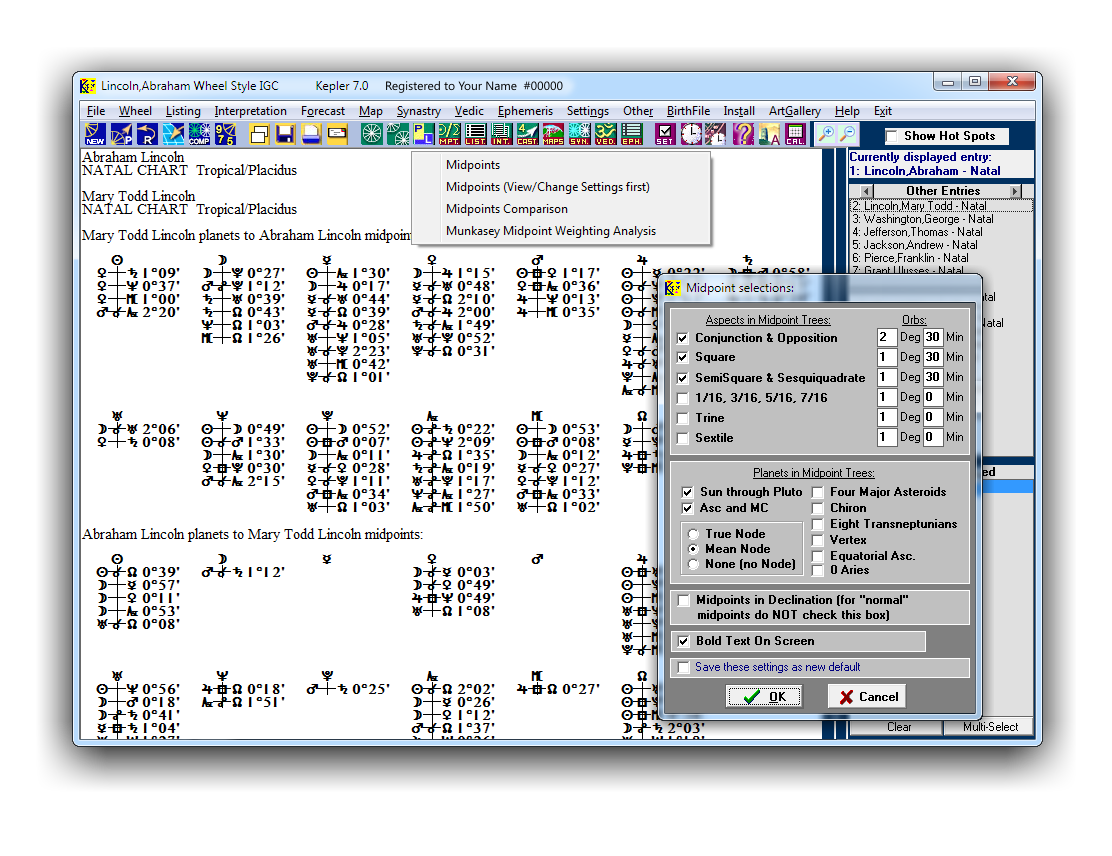Click the Clear button
Image resolution: width=1112 pixels, height=856 pixels.
899,727
